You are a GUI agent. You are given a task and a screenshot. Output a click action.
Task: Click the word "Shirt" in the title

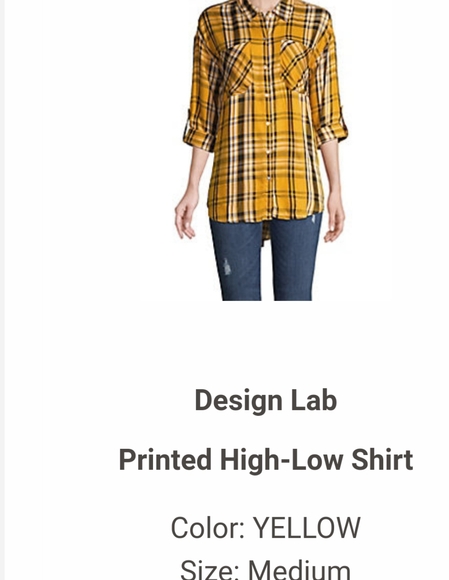382,460
